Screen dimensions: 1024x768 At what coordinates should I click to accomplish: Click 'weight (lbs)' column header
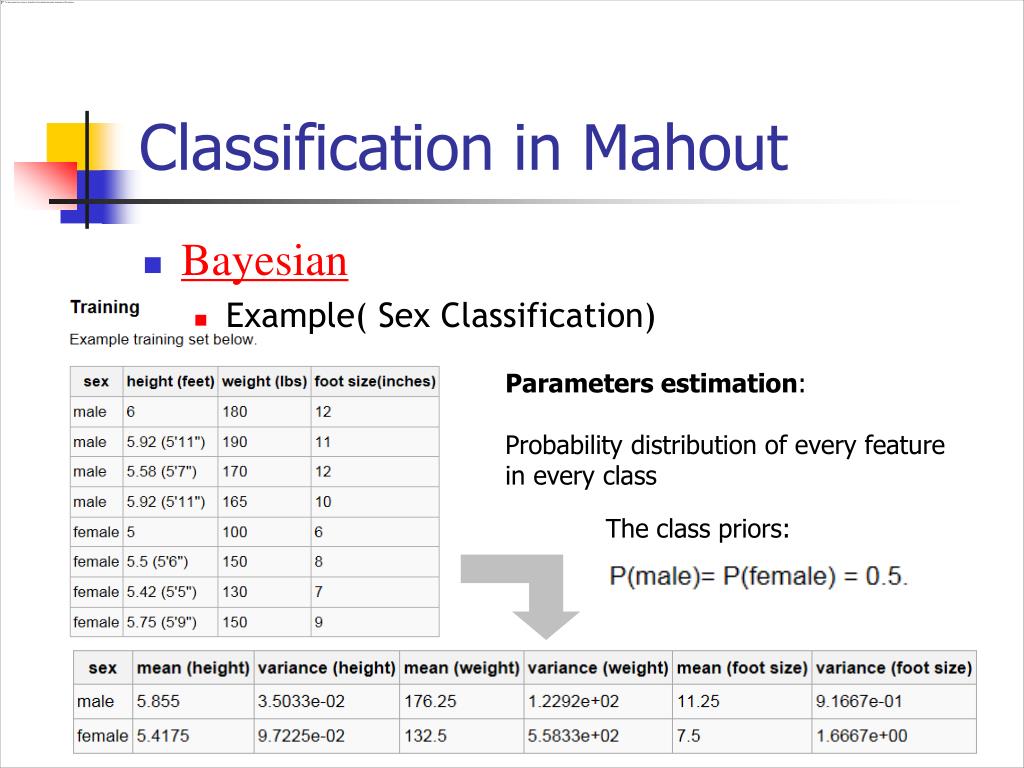click(264, 381)
